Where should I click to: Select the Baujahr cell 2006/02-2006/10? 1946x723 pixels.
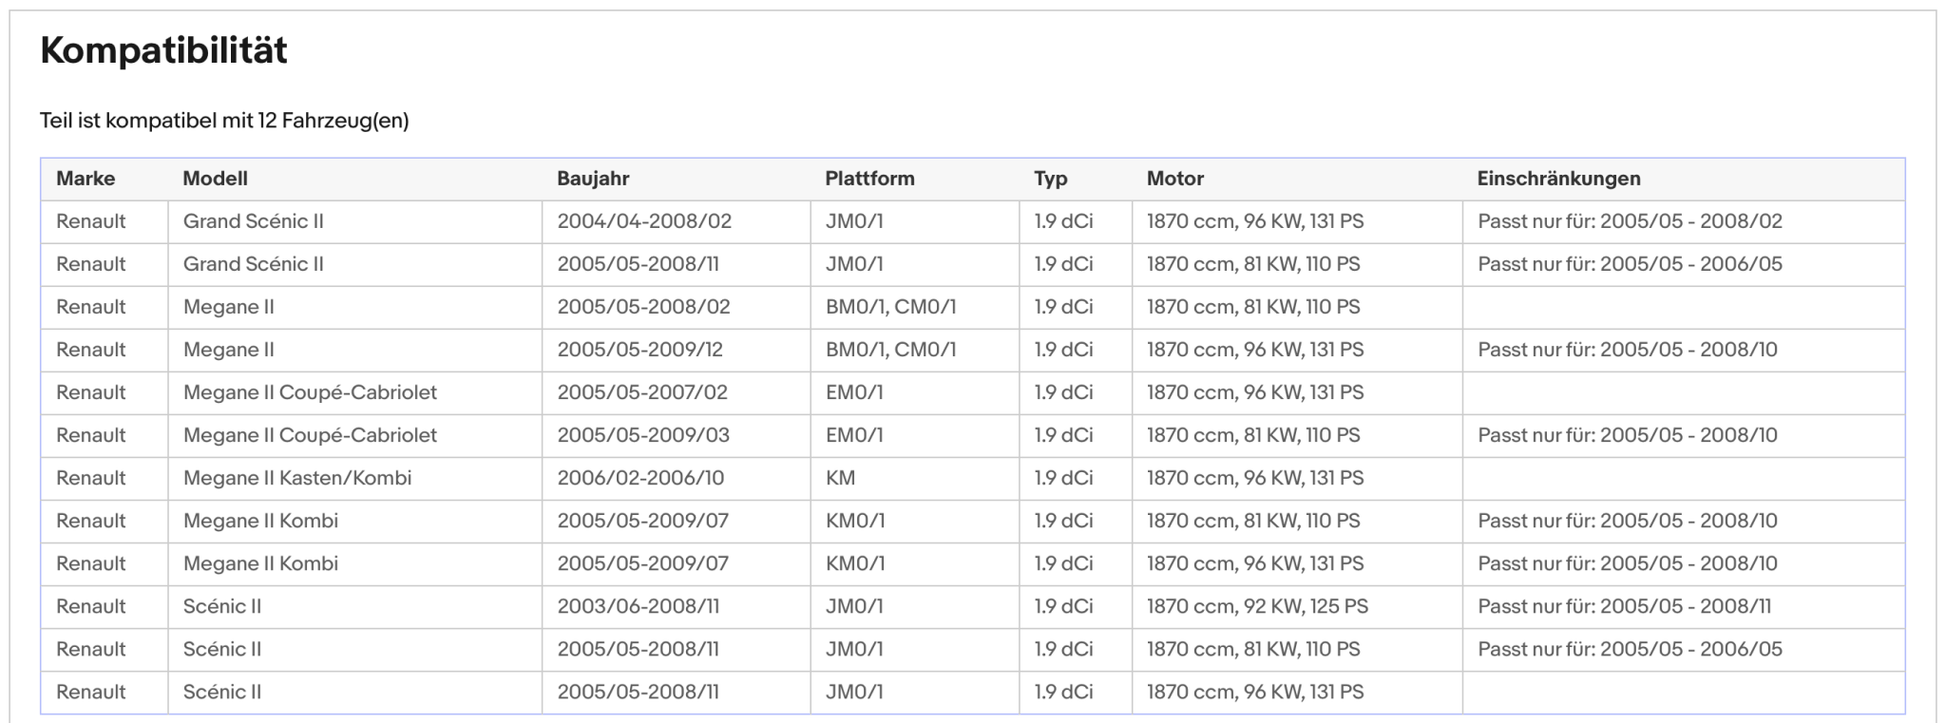tap(640, 478)
